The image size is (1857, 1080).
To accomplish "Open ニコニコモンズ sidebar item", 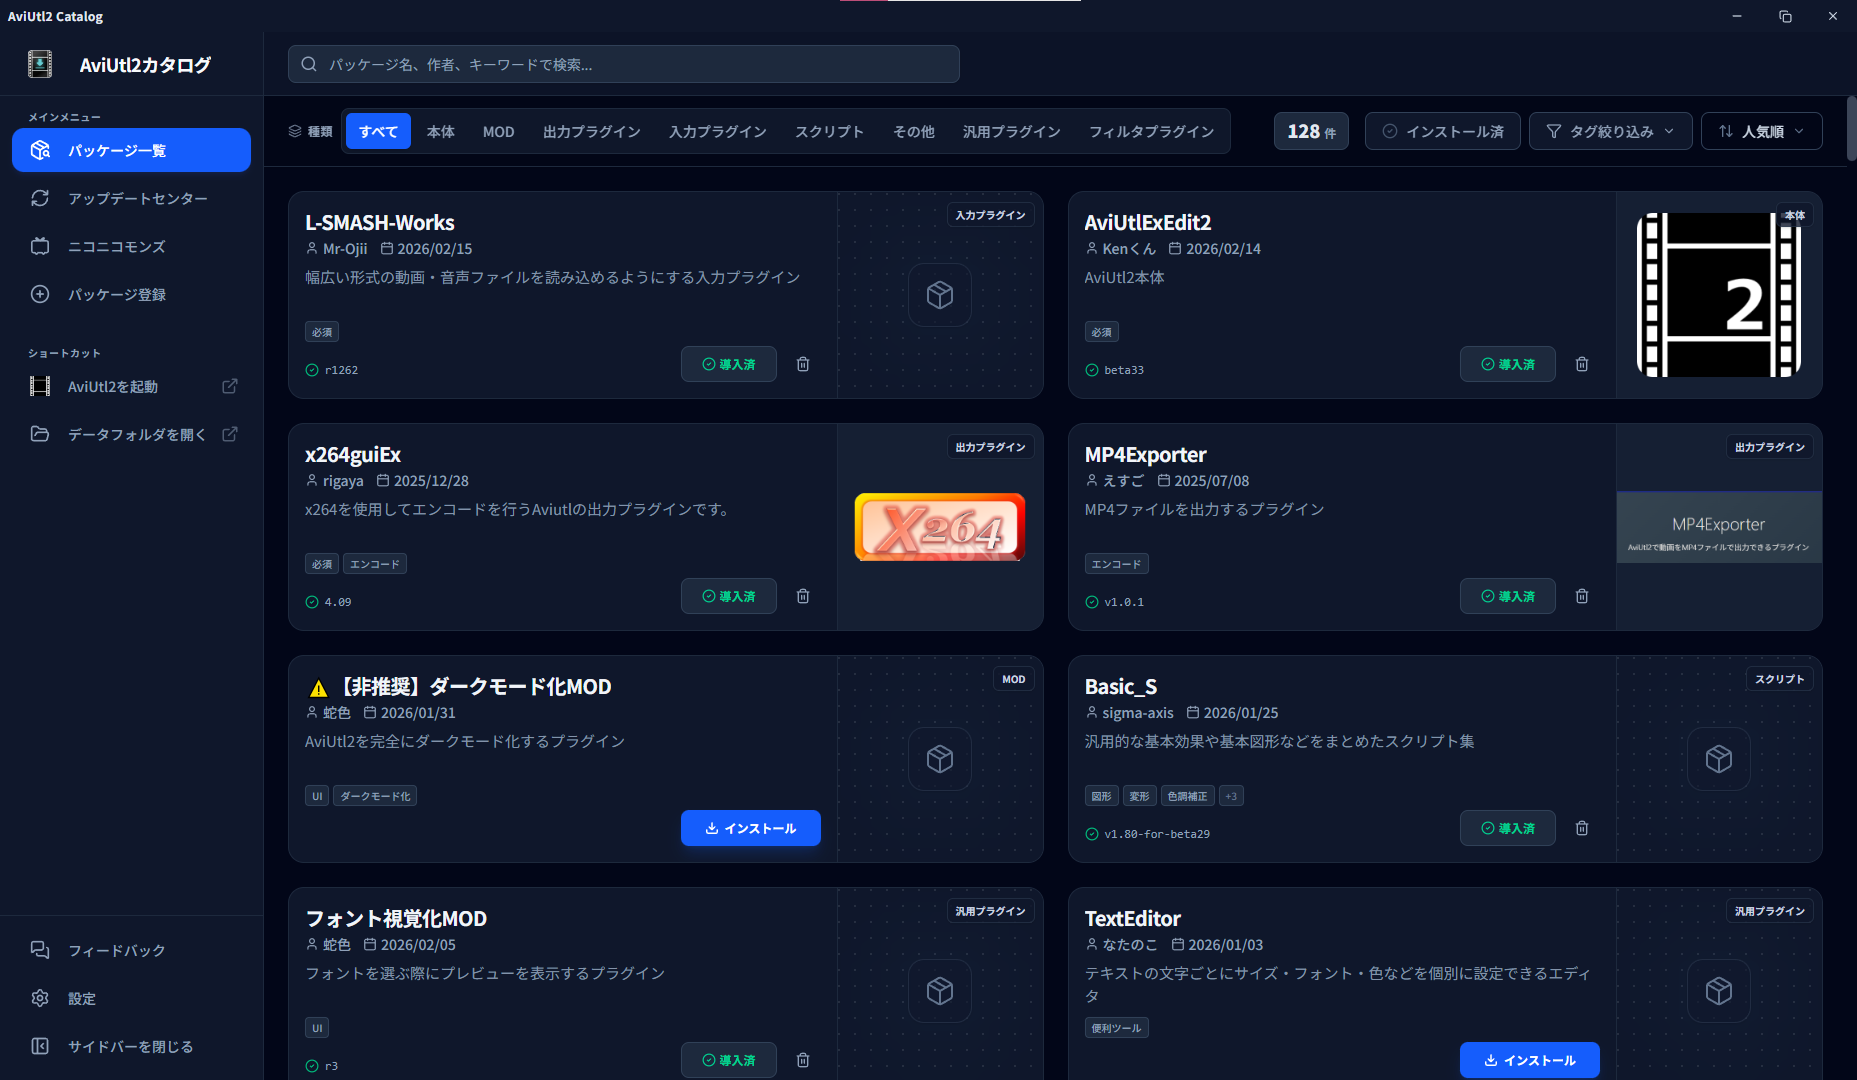I will [x=116, y=247].
